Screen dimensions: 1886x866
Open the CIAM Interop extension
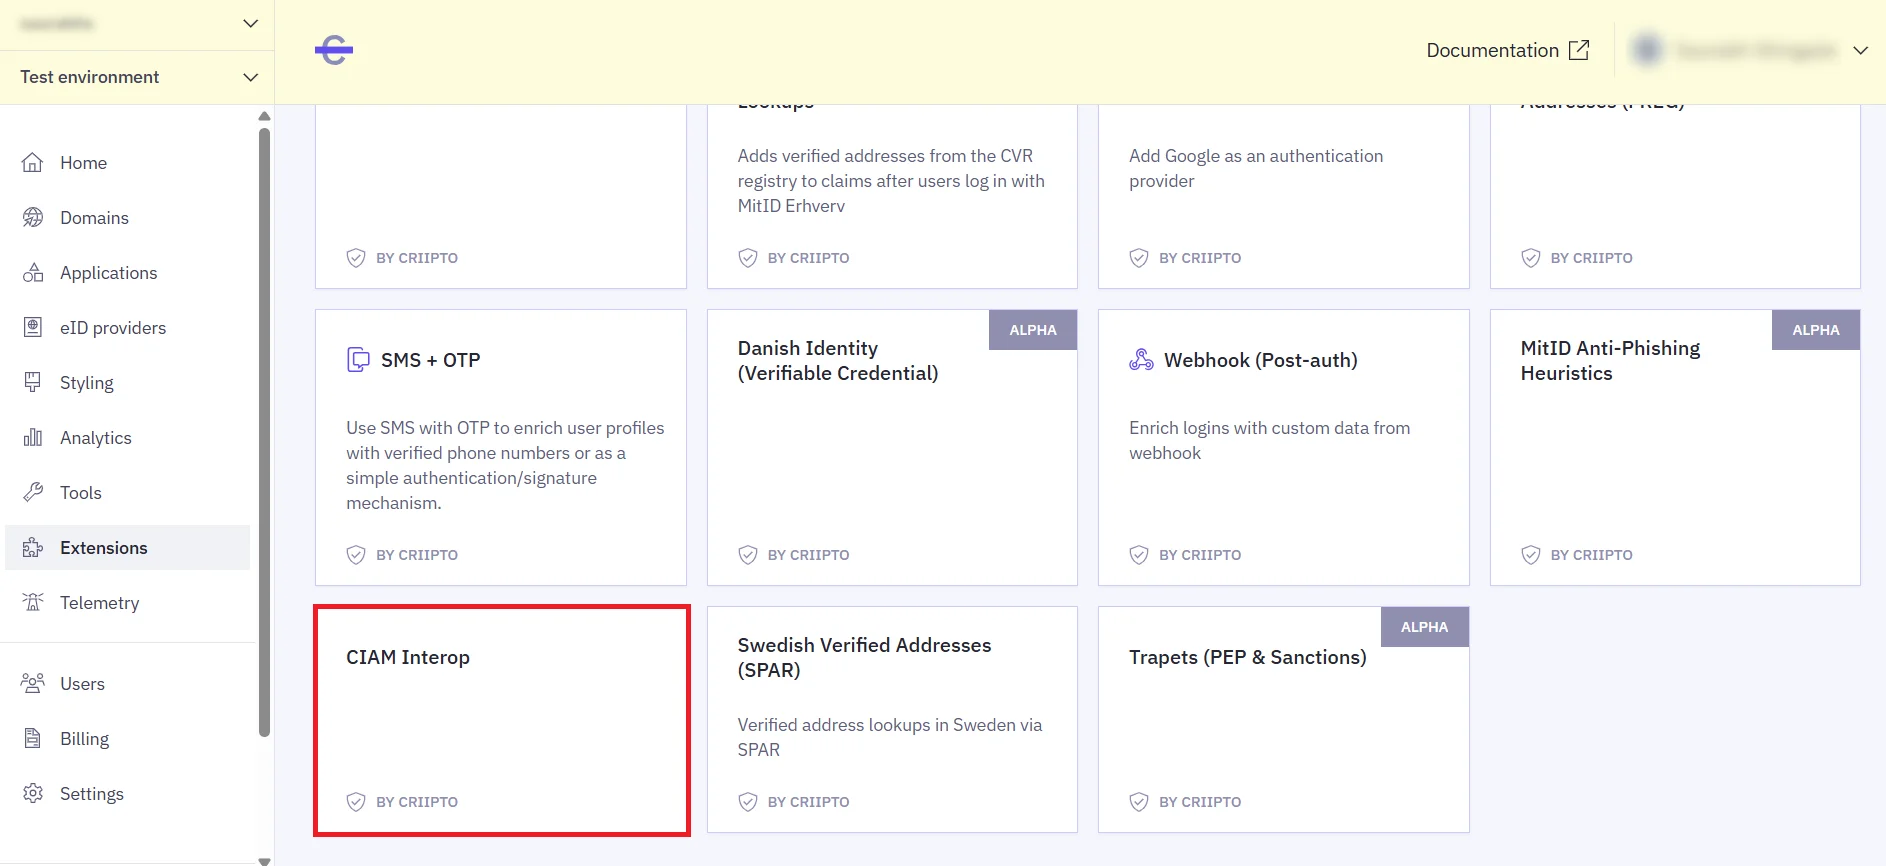(501, 720)
